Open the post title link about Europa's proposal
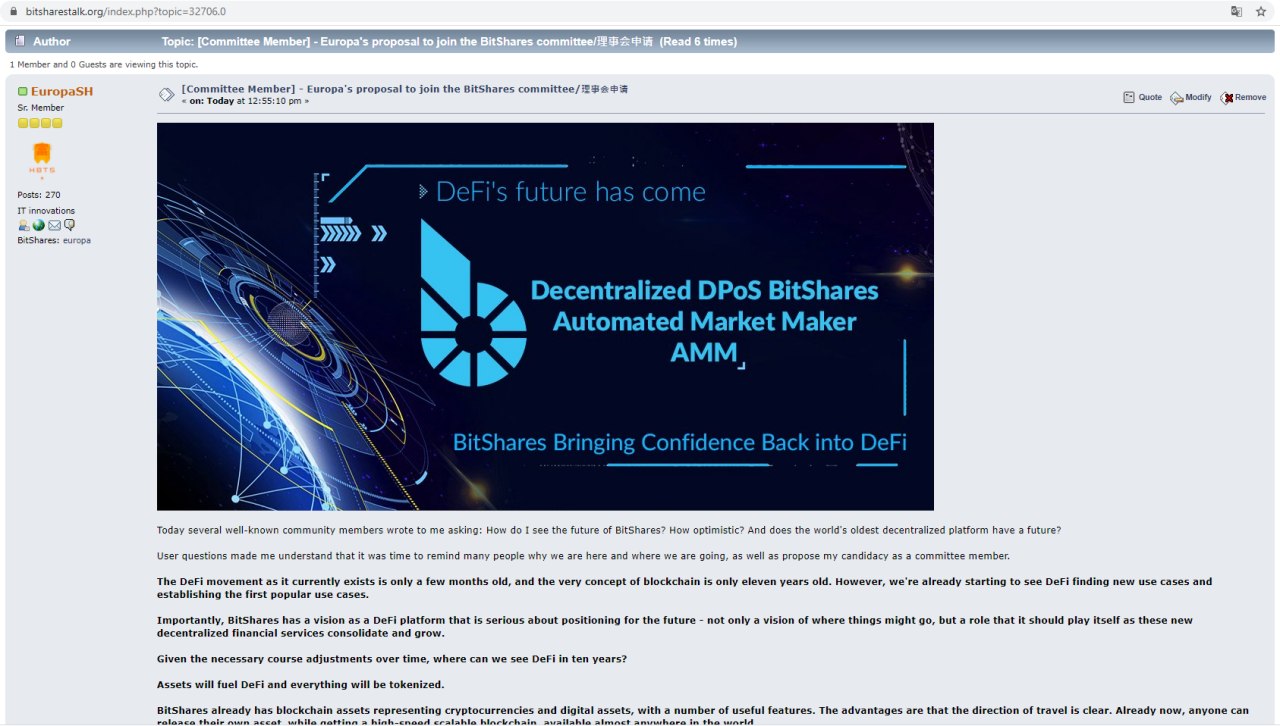Image resolution: width=1280 pixels, height=726 pixels. (405, 88)
